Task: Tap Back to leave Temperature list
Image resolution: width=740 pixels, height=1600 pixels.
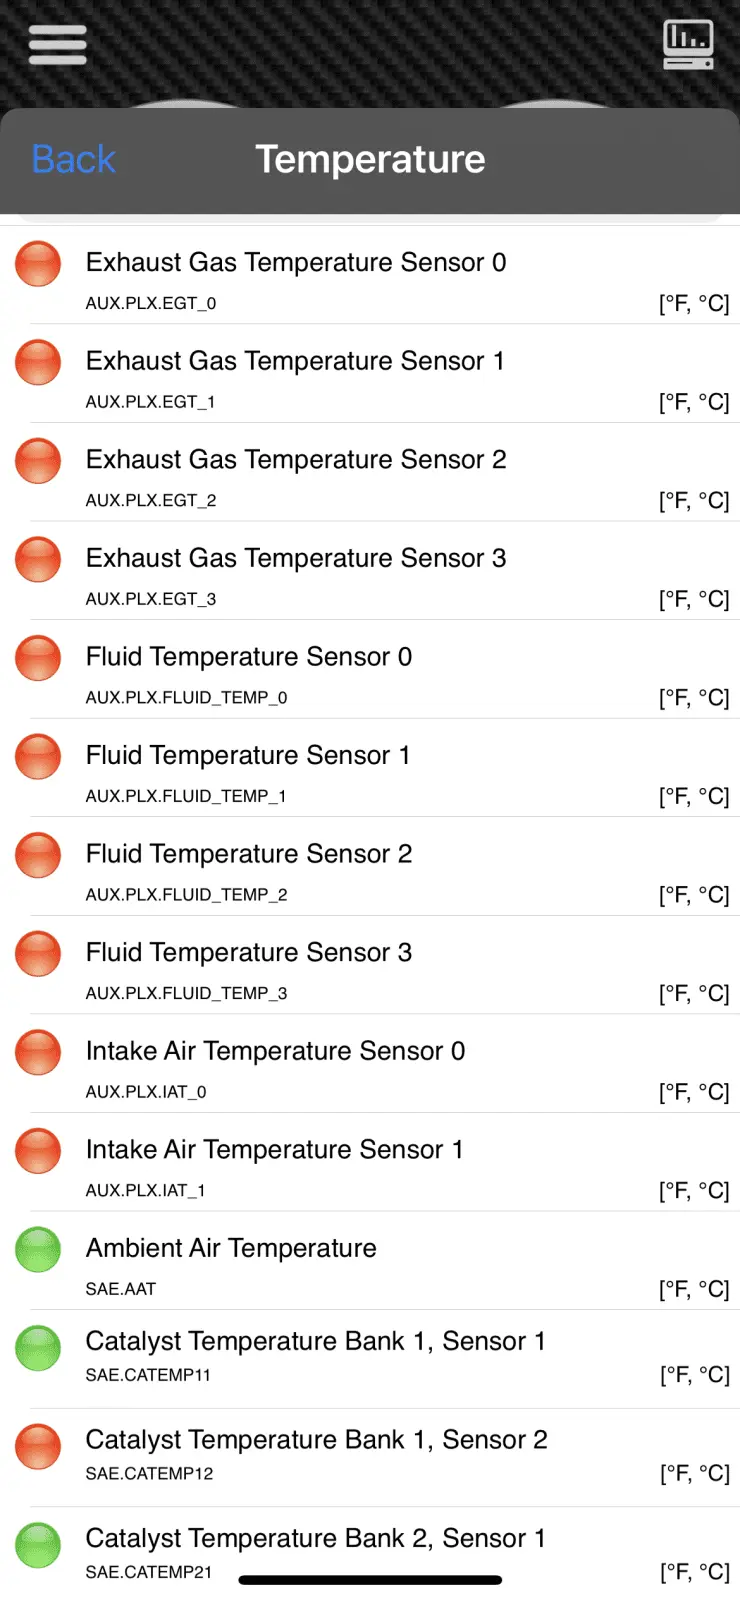Action: tap(74, 160)
